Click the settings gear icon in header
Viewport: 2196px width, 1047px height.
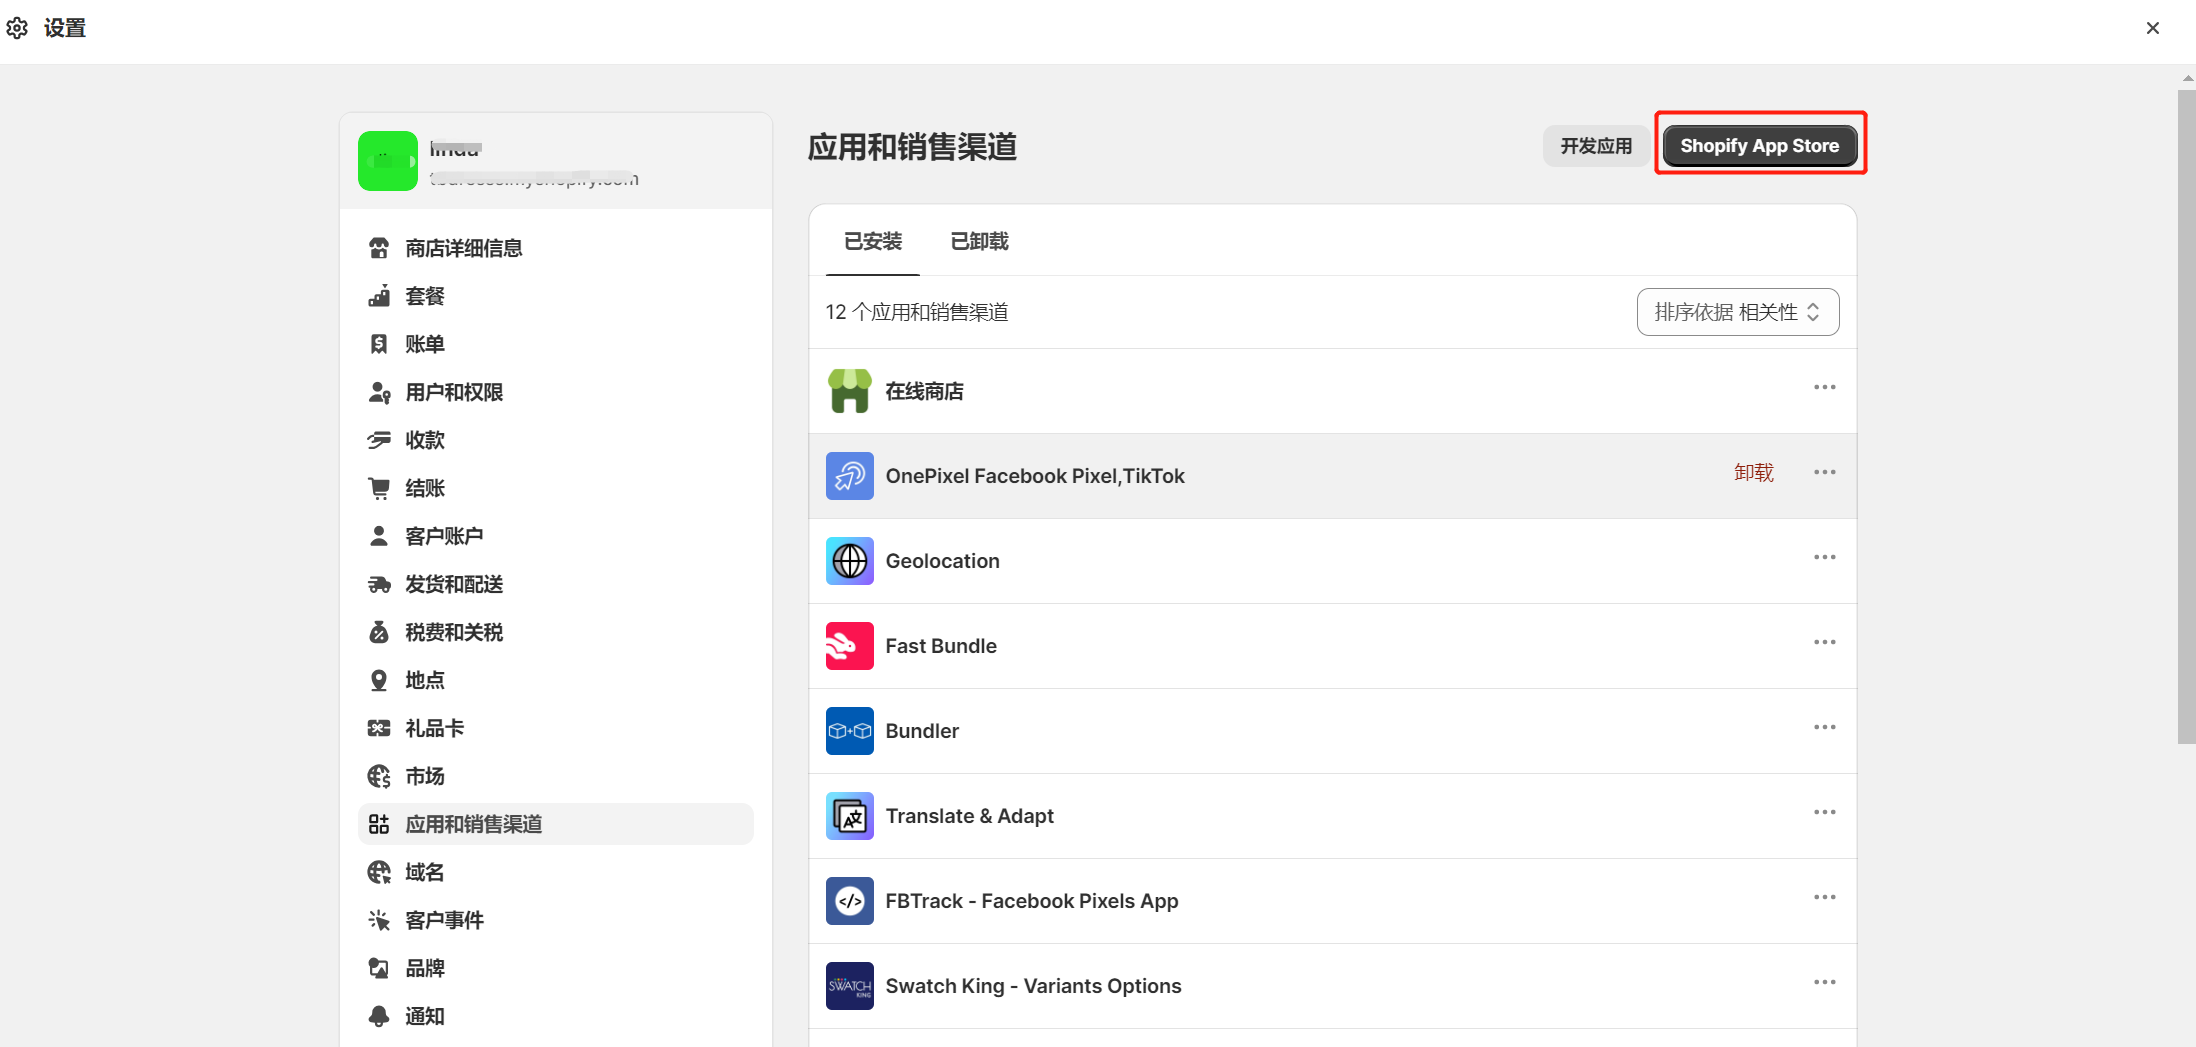(17, 28)
